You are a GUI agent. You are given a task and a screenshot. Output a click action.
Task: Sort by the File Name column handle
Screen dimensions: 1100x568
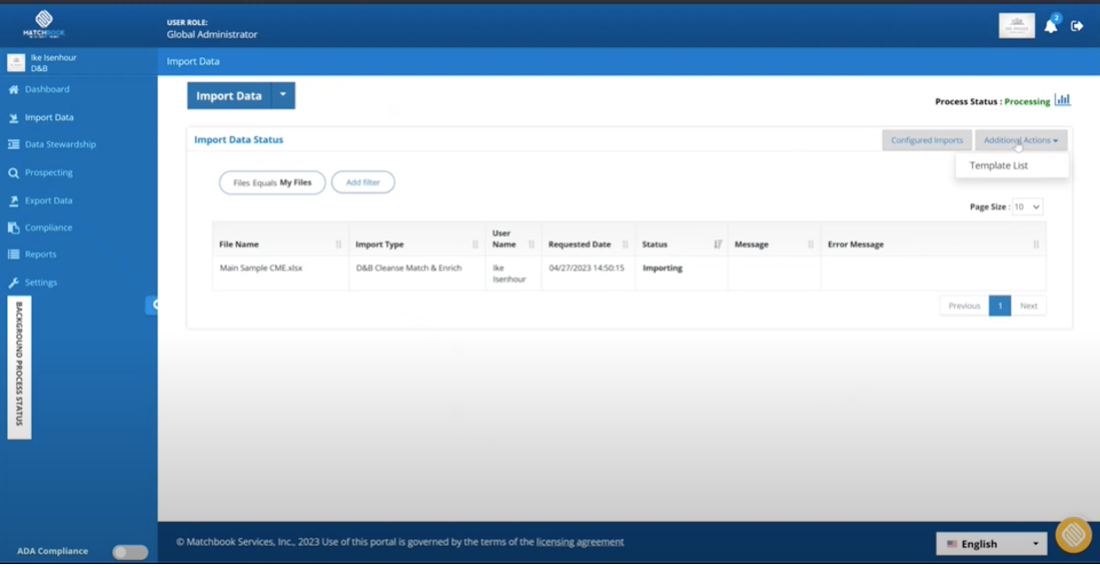(339, 245)
